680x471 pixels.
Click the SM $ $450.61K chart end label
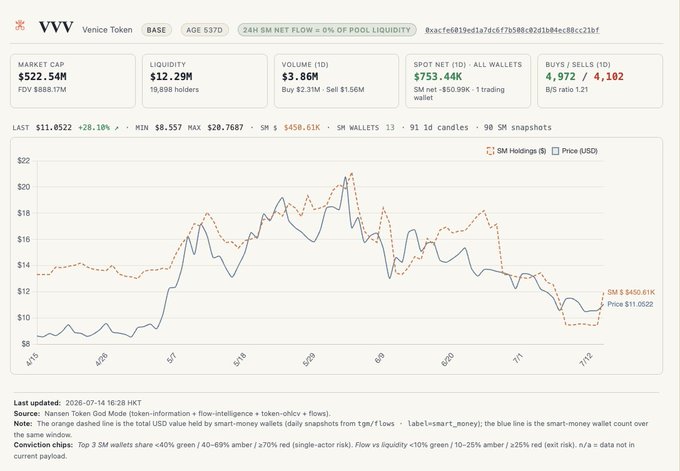click(x=631, y=292)
